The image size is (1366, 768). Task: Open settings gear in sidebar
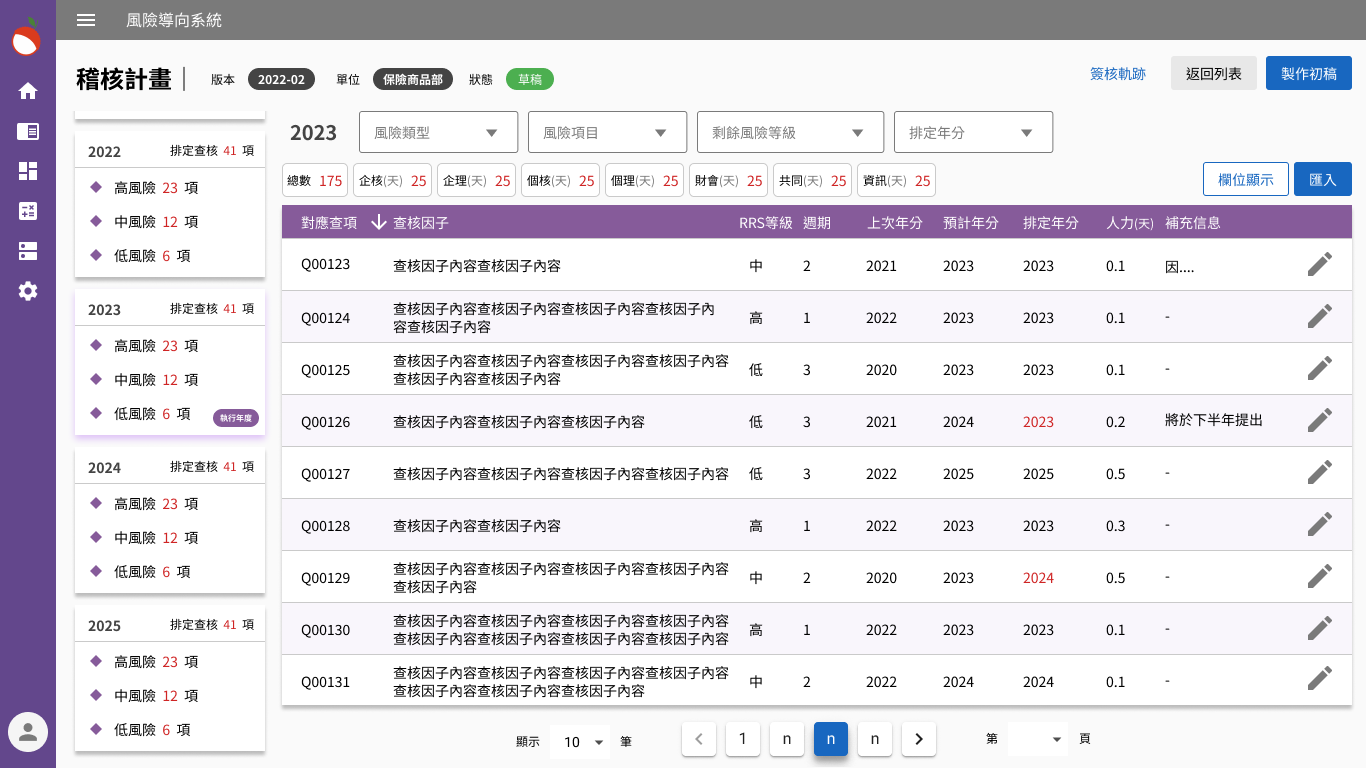pyautogui.click(x=28, y=291)
